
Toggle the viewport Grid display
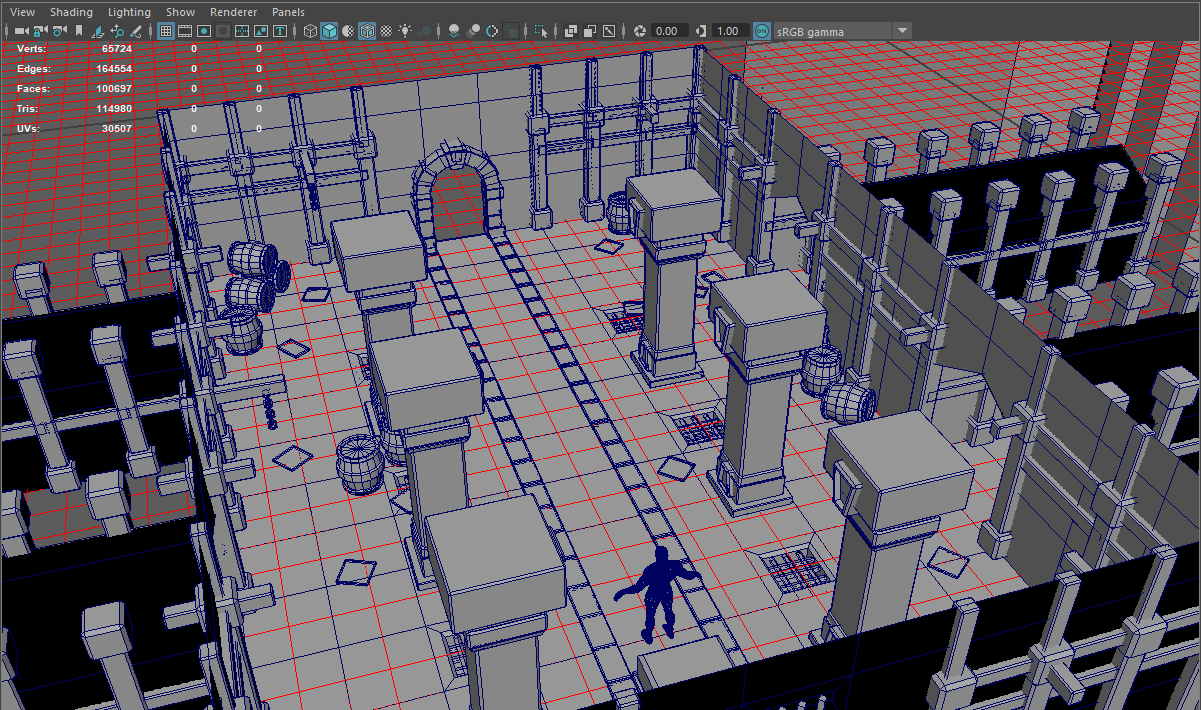165,31
